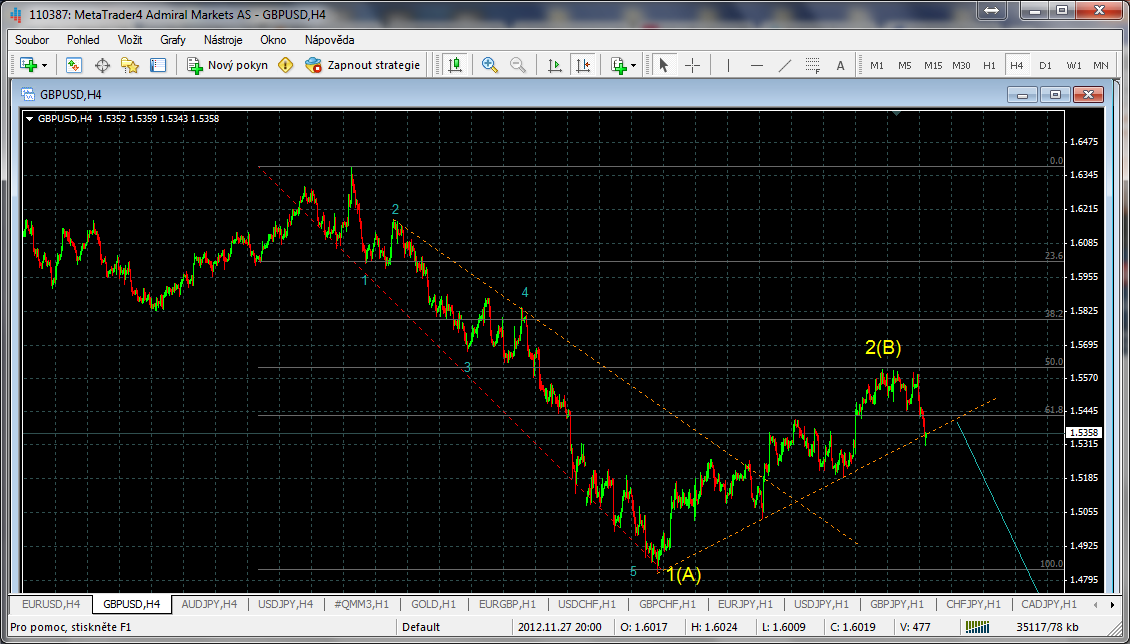Open the Pohled menu
Screen dimensions: 1130x644
tap(84, 40)
